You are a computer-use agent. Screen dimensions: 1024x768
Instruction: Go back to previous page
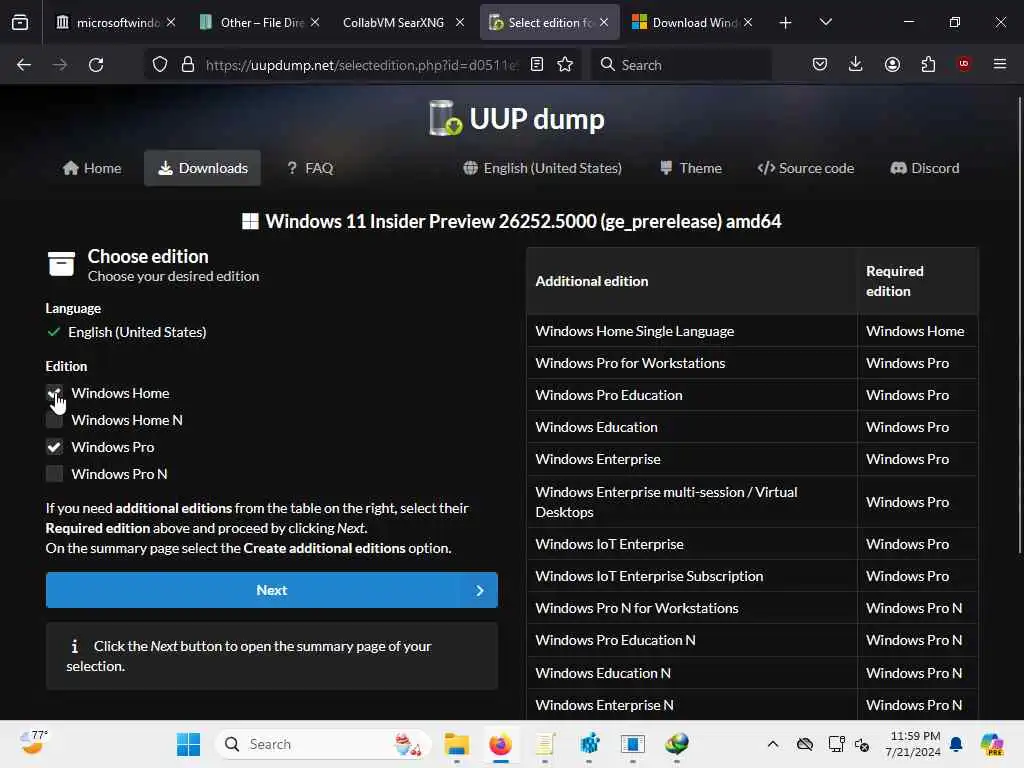coord(24,65)
